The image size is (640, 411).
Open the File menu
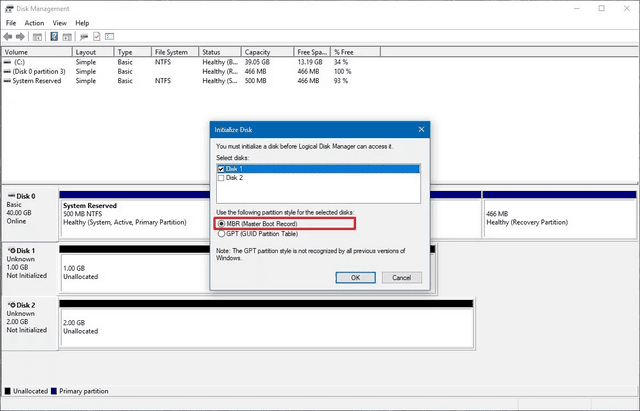pyautogui.click(x=11, y=23)
